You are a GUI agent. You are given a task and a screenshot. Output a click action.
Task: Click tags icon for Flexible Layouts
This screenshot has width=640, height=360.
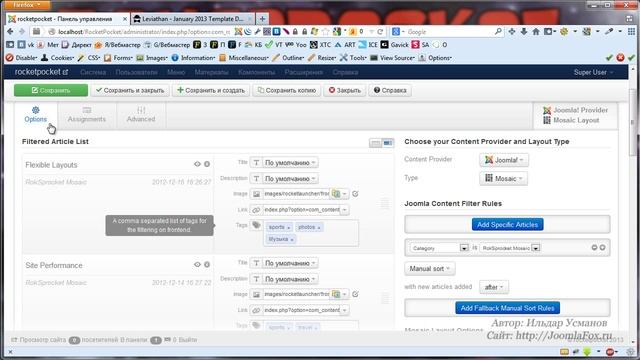256,225
